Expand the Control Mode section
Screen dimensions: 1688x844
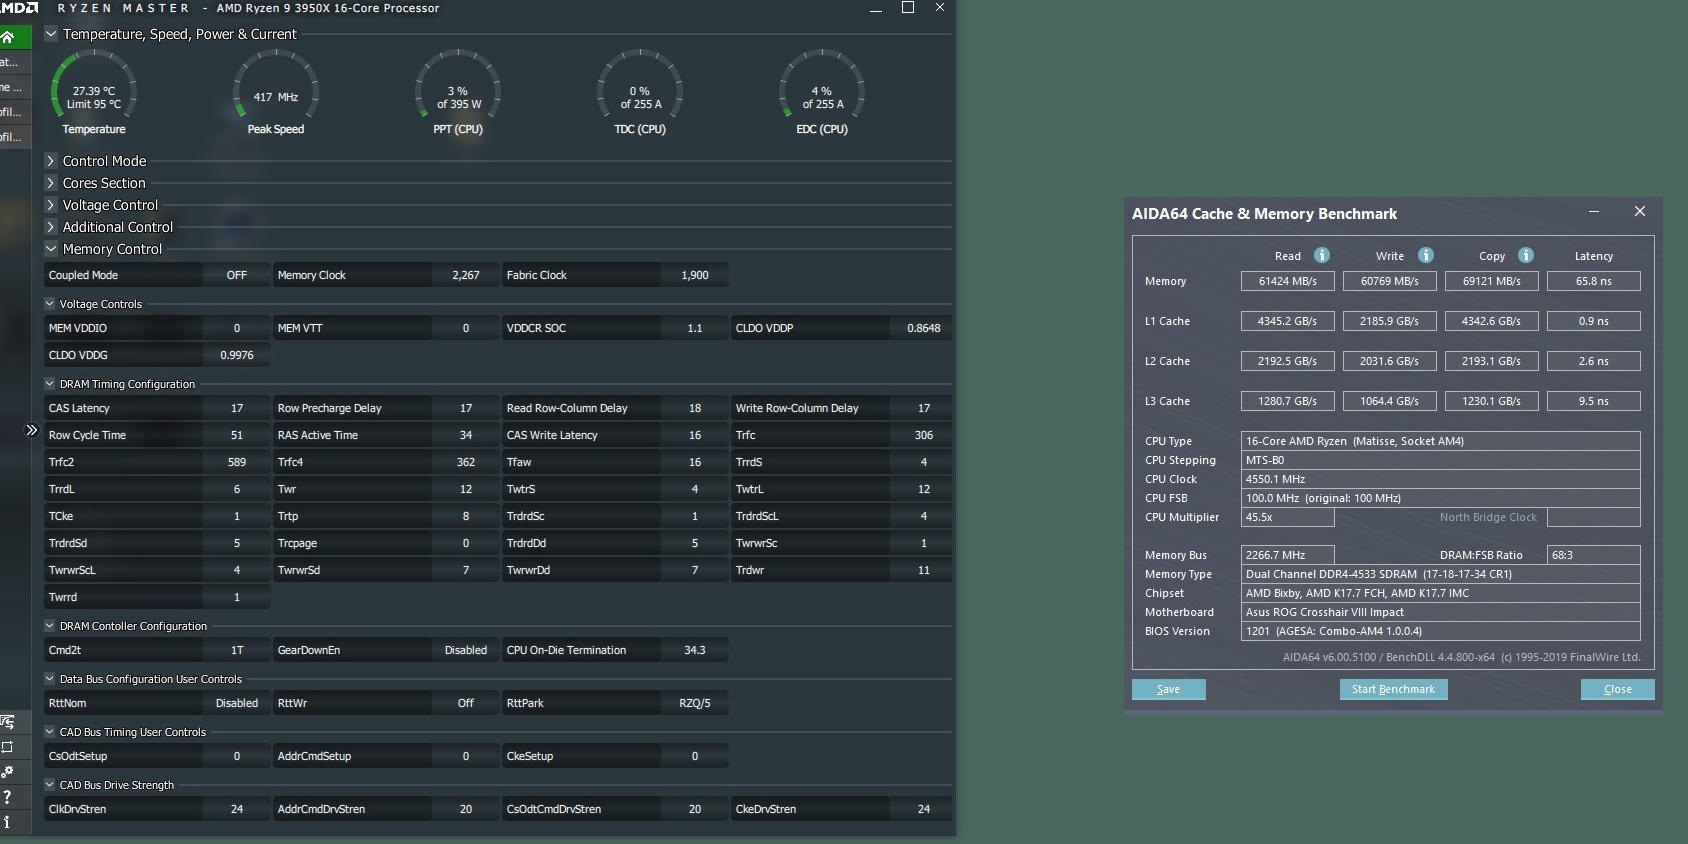tap(51, 161)
